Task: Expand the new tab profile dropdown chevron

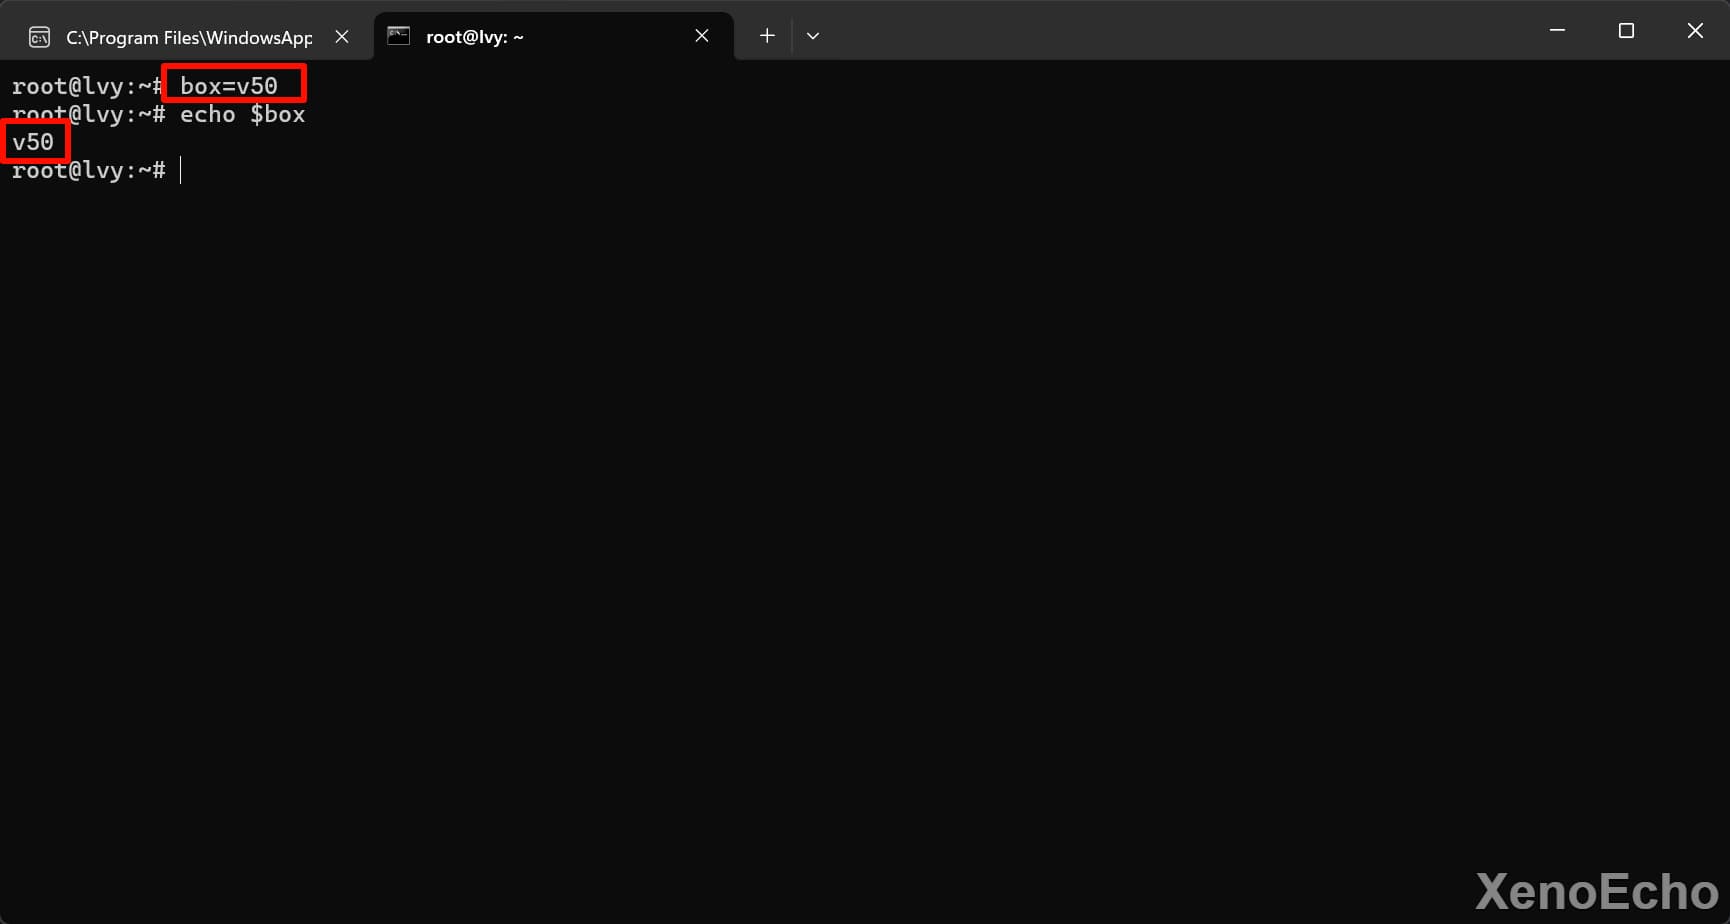Action: tap(813, 36)
